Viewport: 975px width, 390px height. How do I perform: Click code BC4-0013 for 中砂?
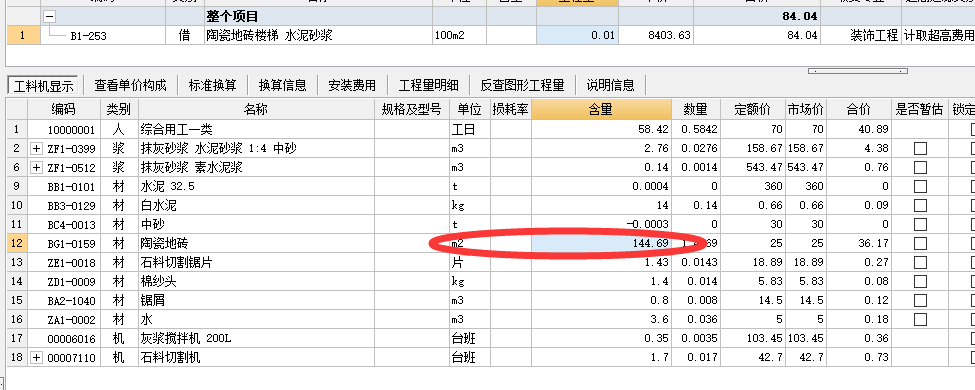[x=63, y=225]
